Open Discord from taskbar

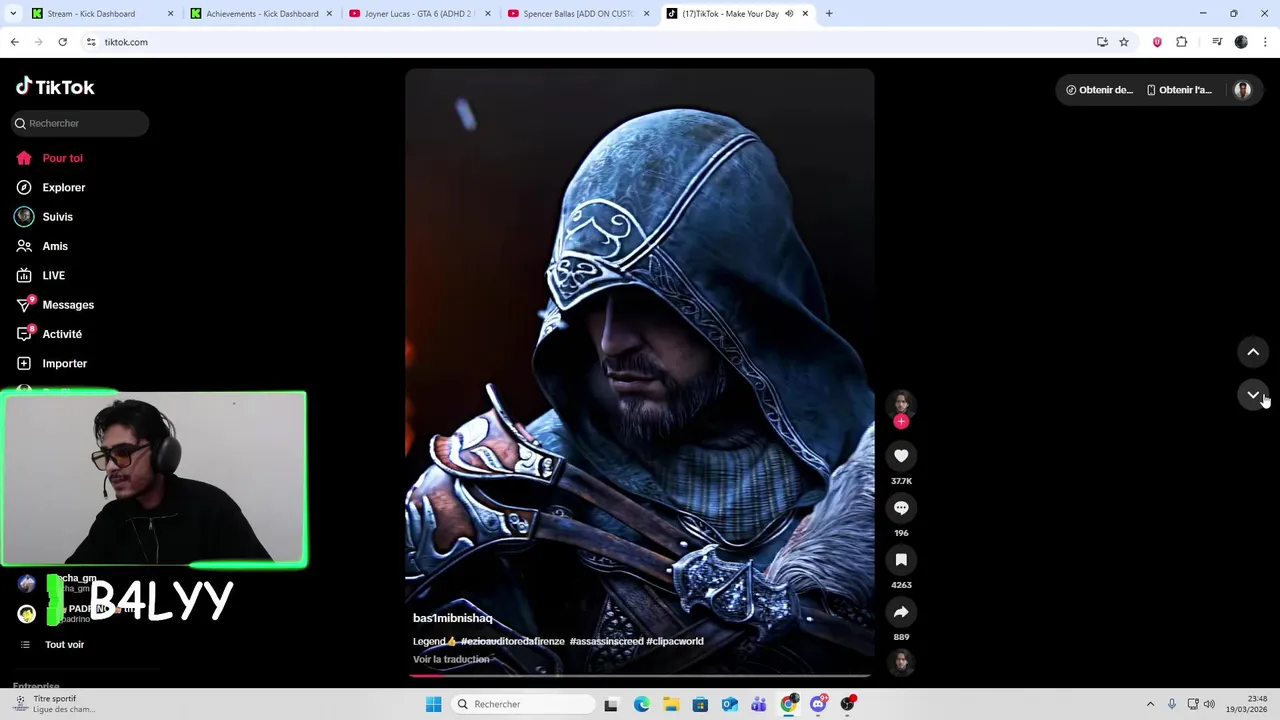[818, 704]
